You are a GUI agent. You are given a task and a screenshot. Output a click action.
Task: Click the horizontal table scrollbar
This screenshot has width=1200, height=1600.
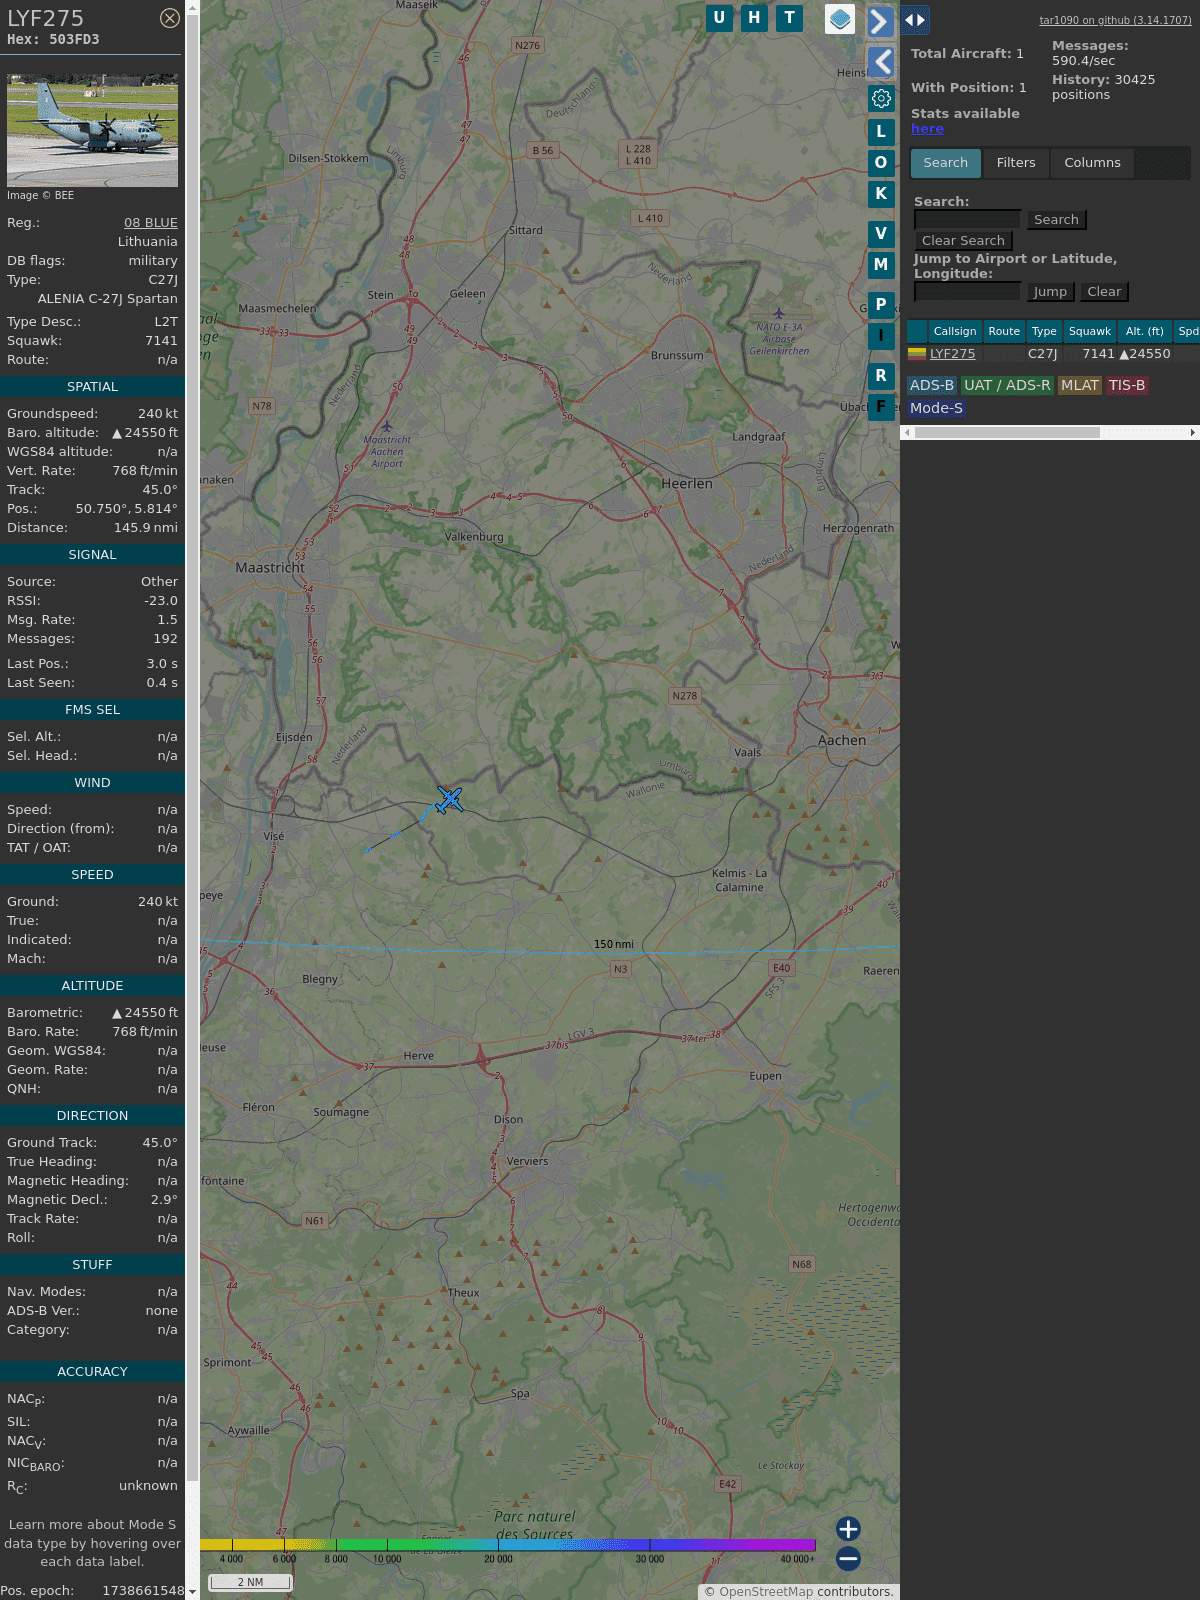click(x=1006, y=433)
